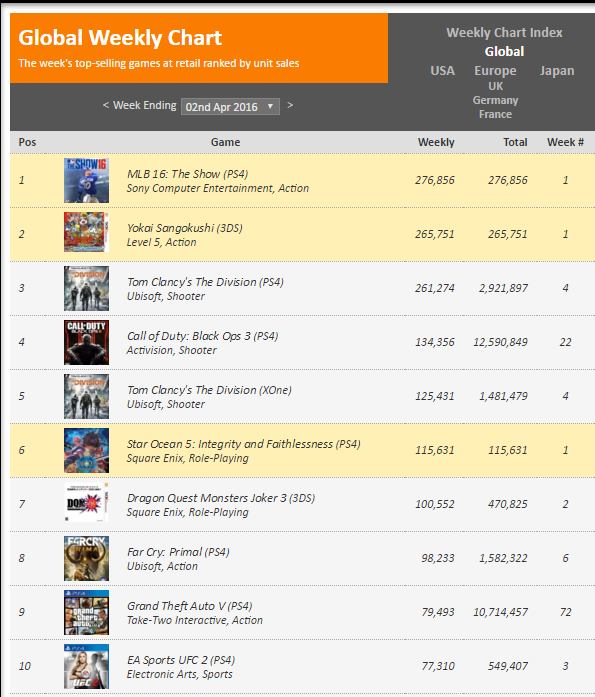Go to previous week with left arrow

pyautogui.click(x=106, y=105)
